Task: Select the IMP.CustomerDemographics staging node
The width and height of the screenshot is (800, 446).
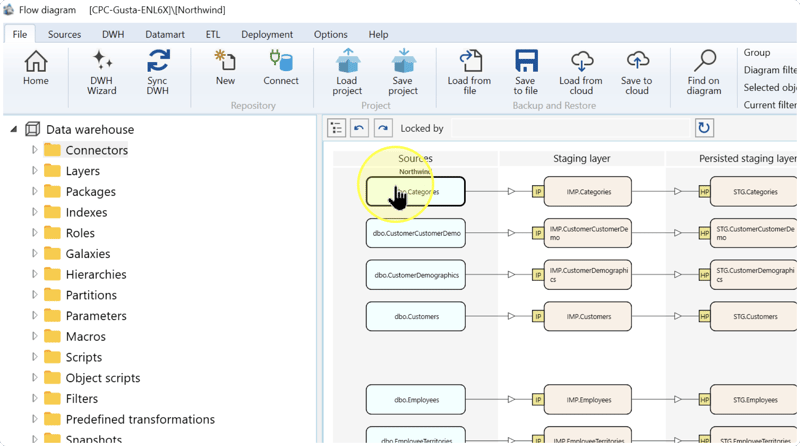Action: 588,275
